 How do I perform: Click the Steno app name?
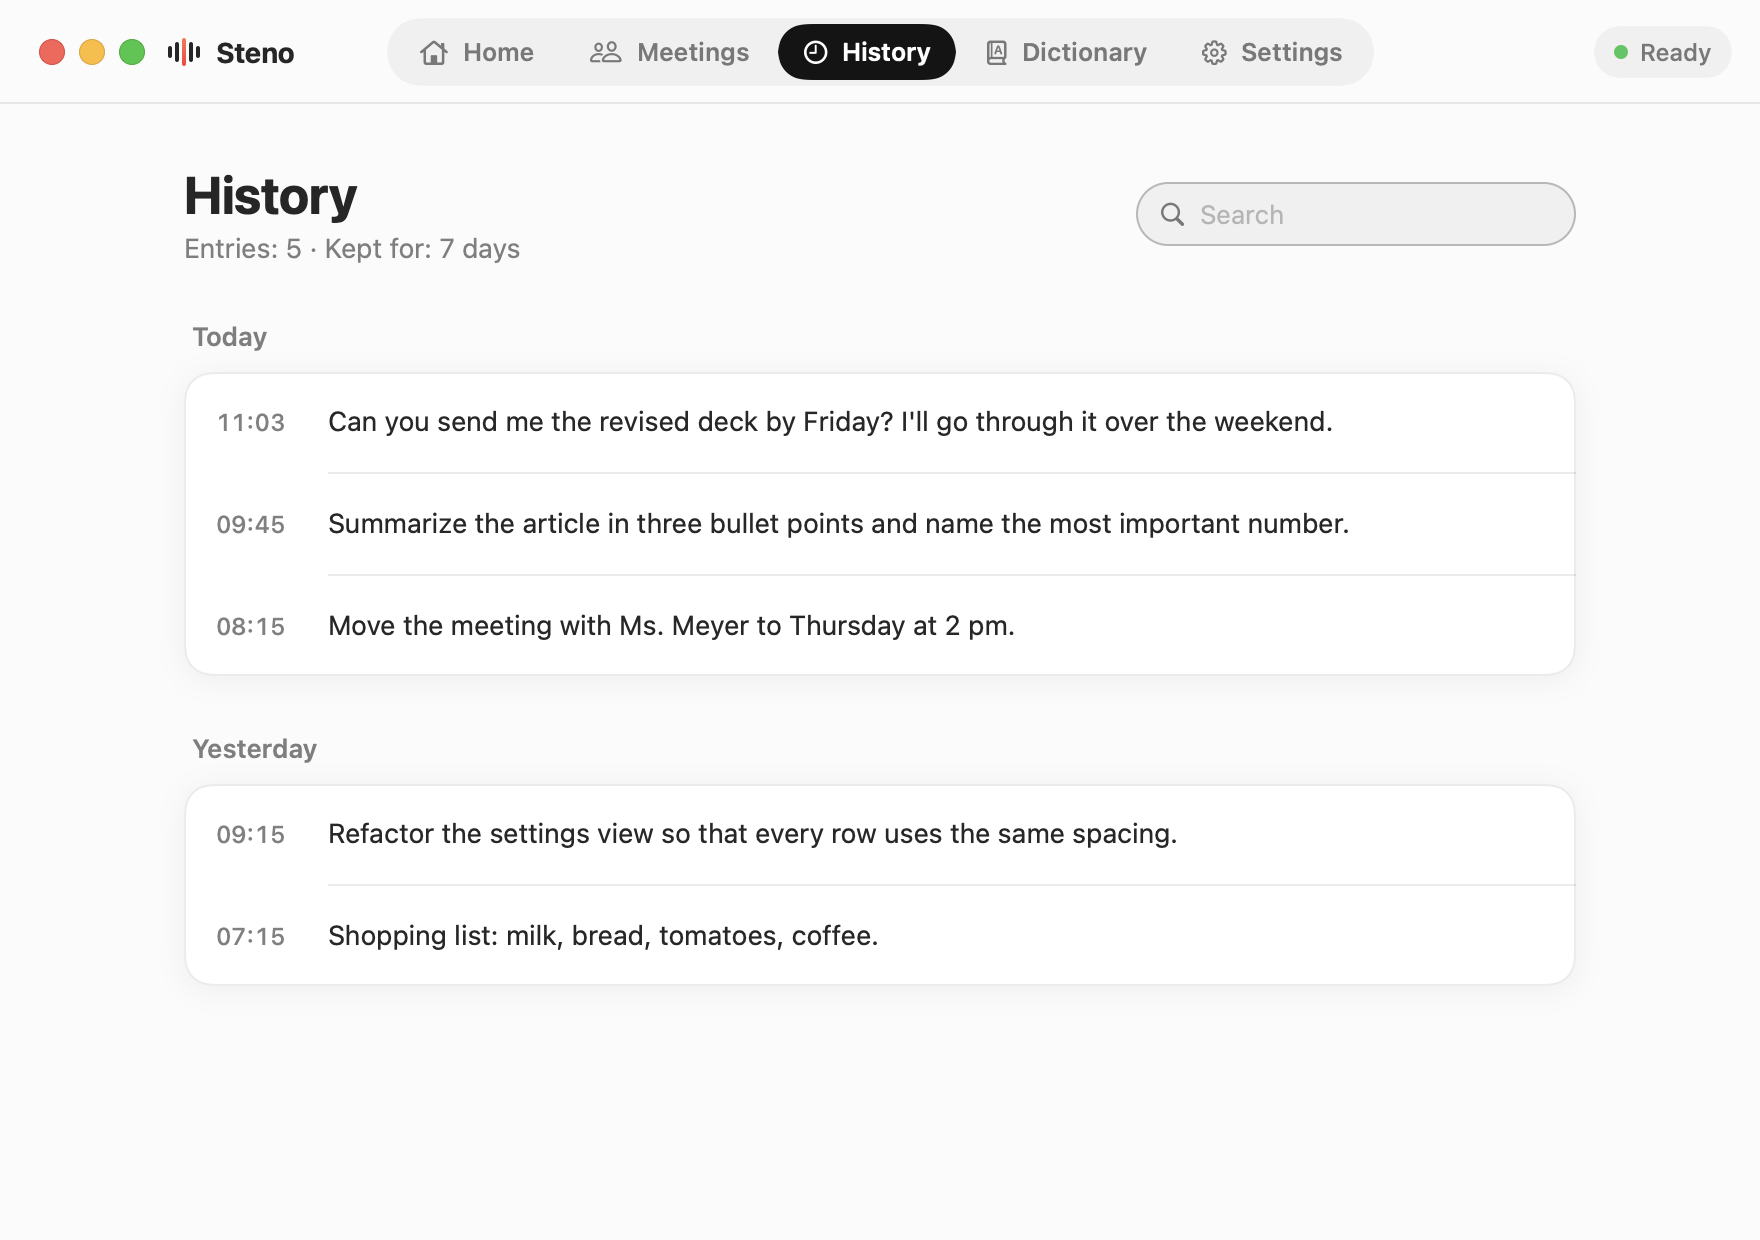(255, 52)
